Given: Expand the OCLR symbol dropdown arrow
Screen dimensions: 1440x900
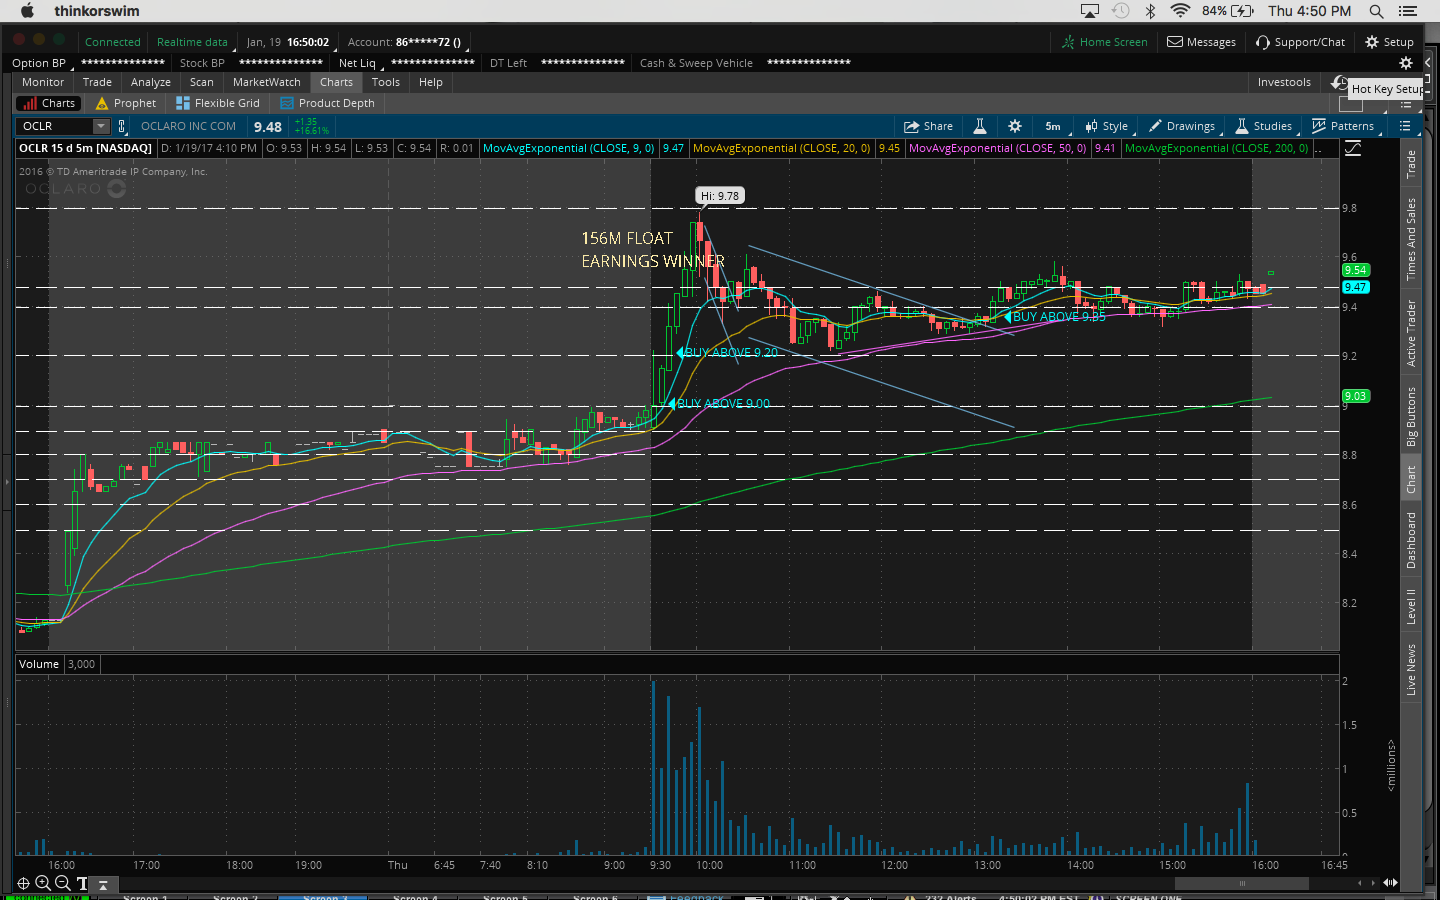Looking at the screenshot, I should point(101,126).
